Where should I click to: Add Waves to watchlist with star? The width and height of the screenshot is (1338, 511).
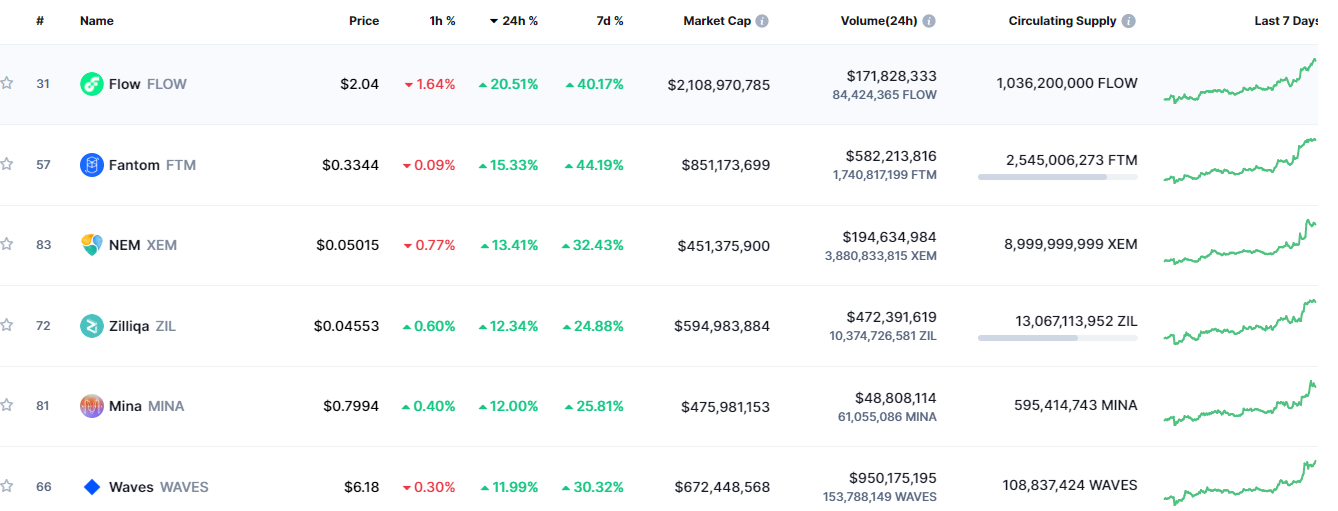coord(6,486)
